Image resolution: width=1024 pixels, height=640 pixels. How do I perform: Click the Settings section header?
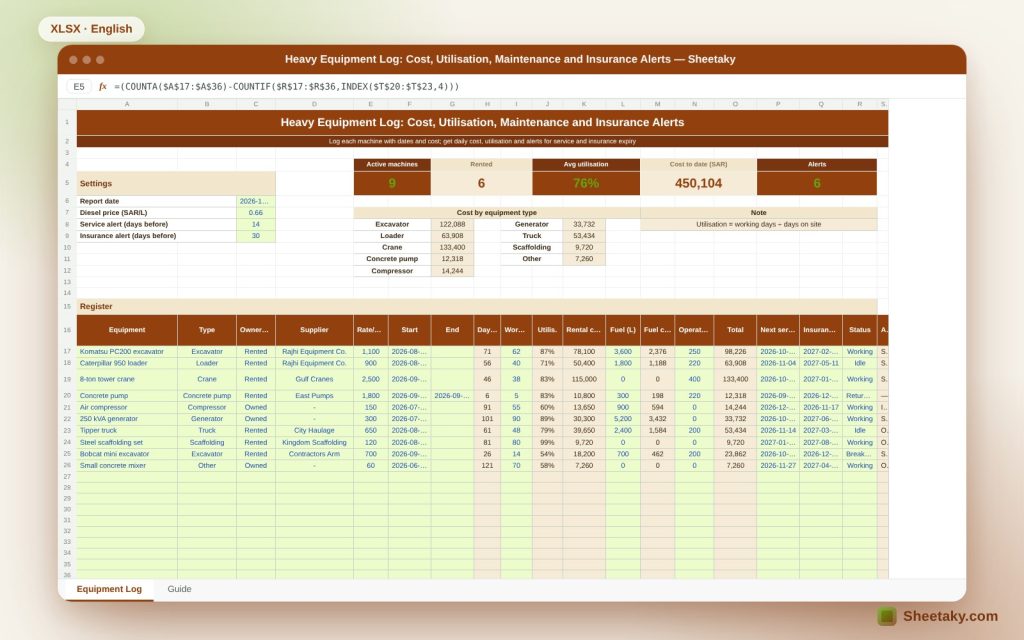[176, 184]
